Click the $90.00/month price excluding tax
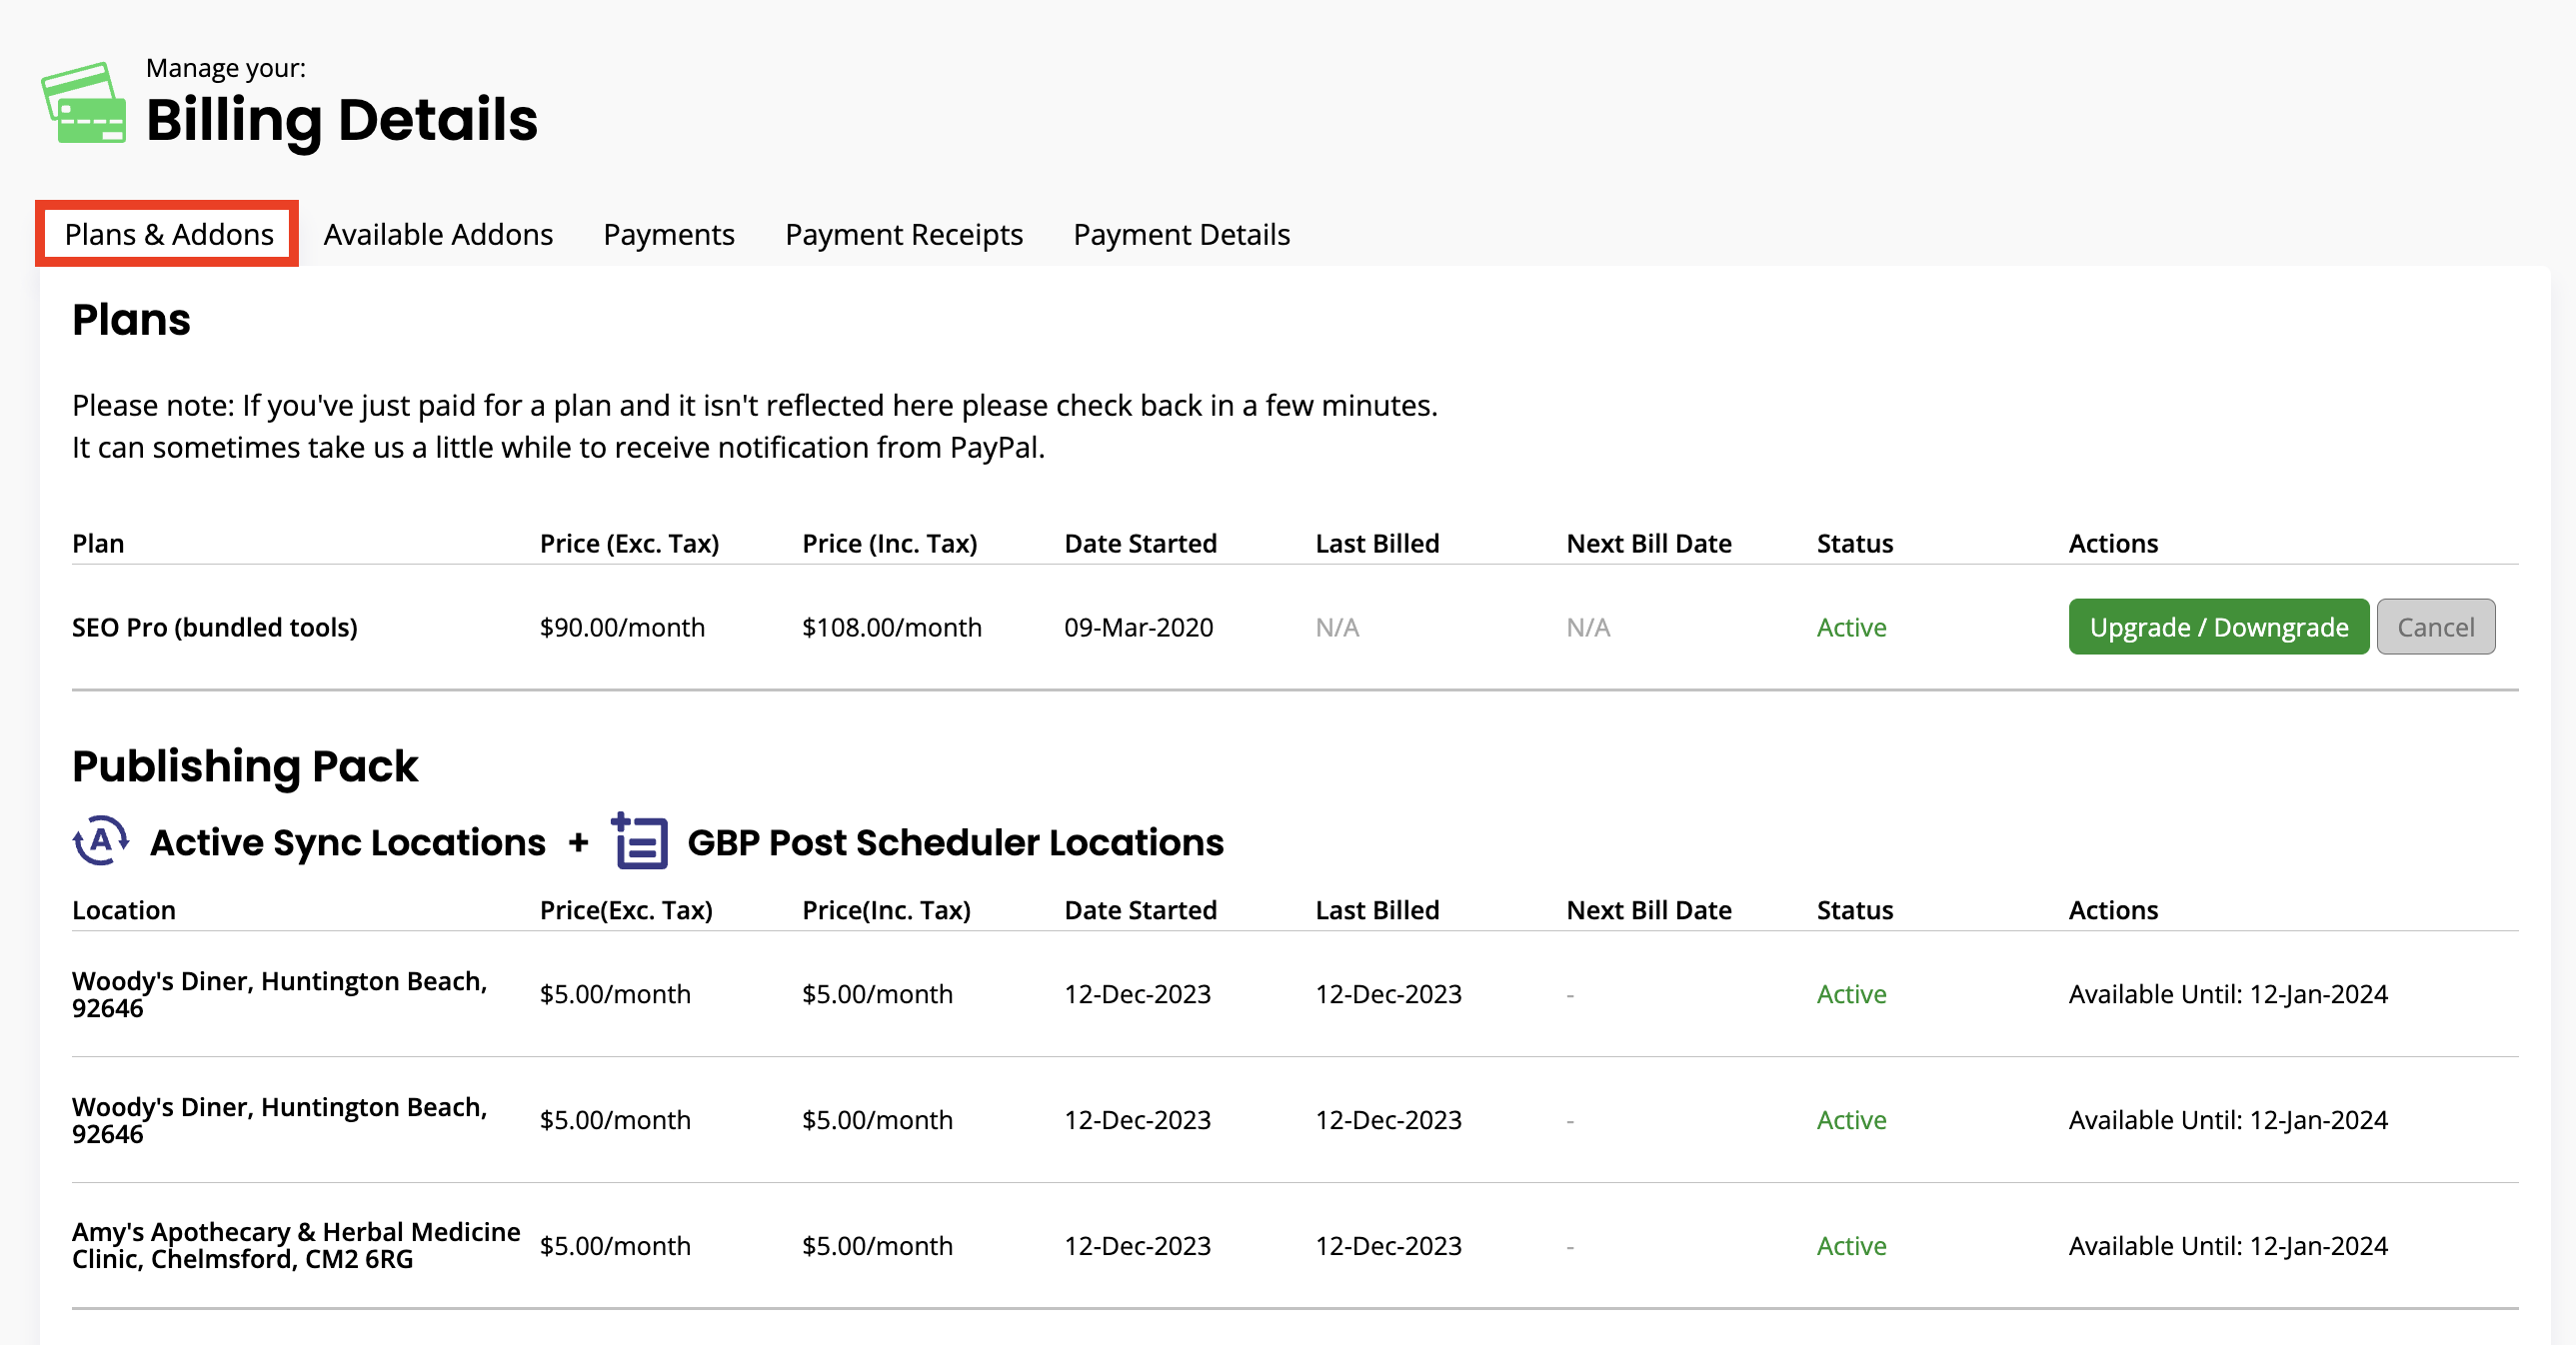The image size is (2576, 1345). pyautogui.click(x=622, y=627)
